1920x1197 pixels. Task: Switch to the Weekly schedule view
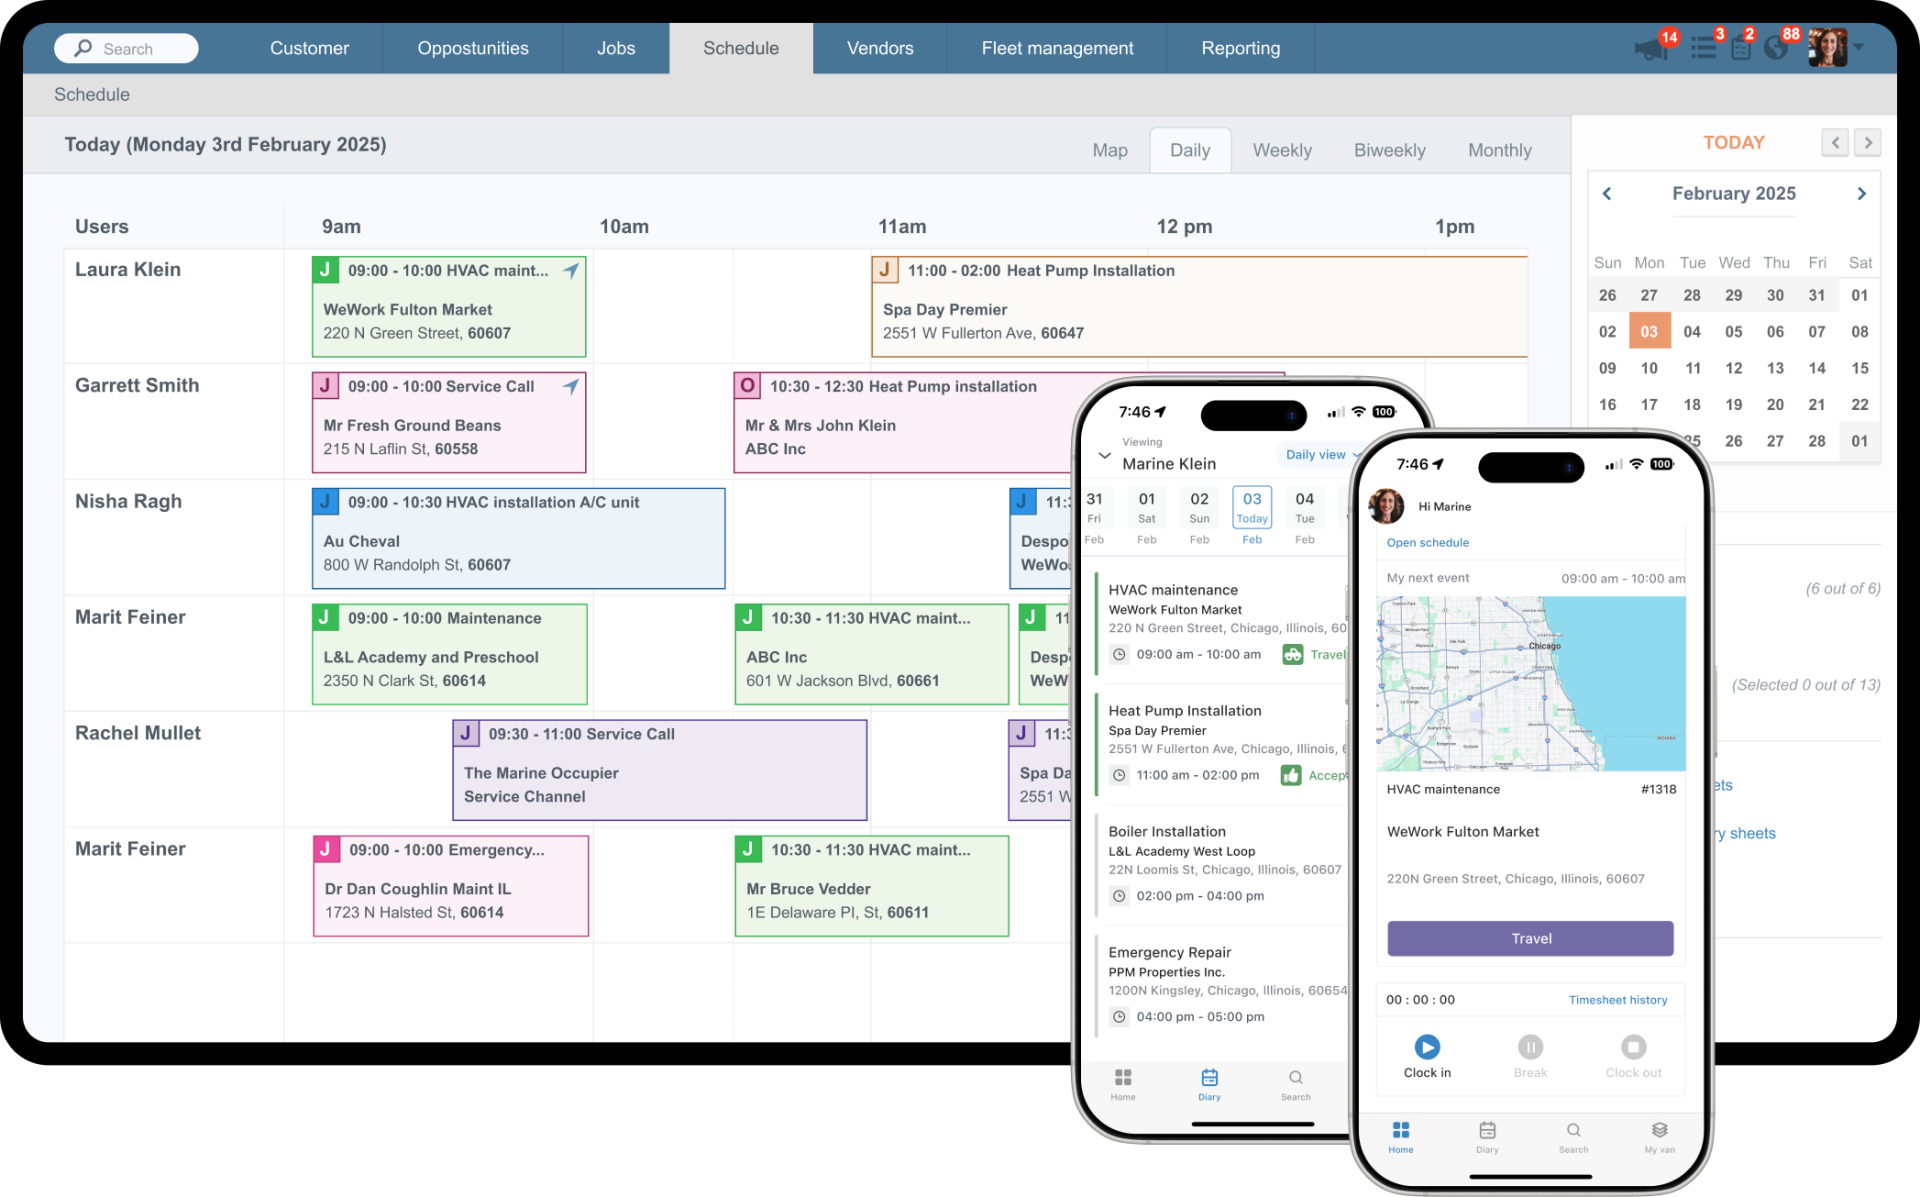point(1282,149)
